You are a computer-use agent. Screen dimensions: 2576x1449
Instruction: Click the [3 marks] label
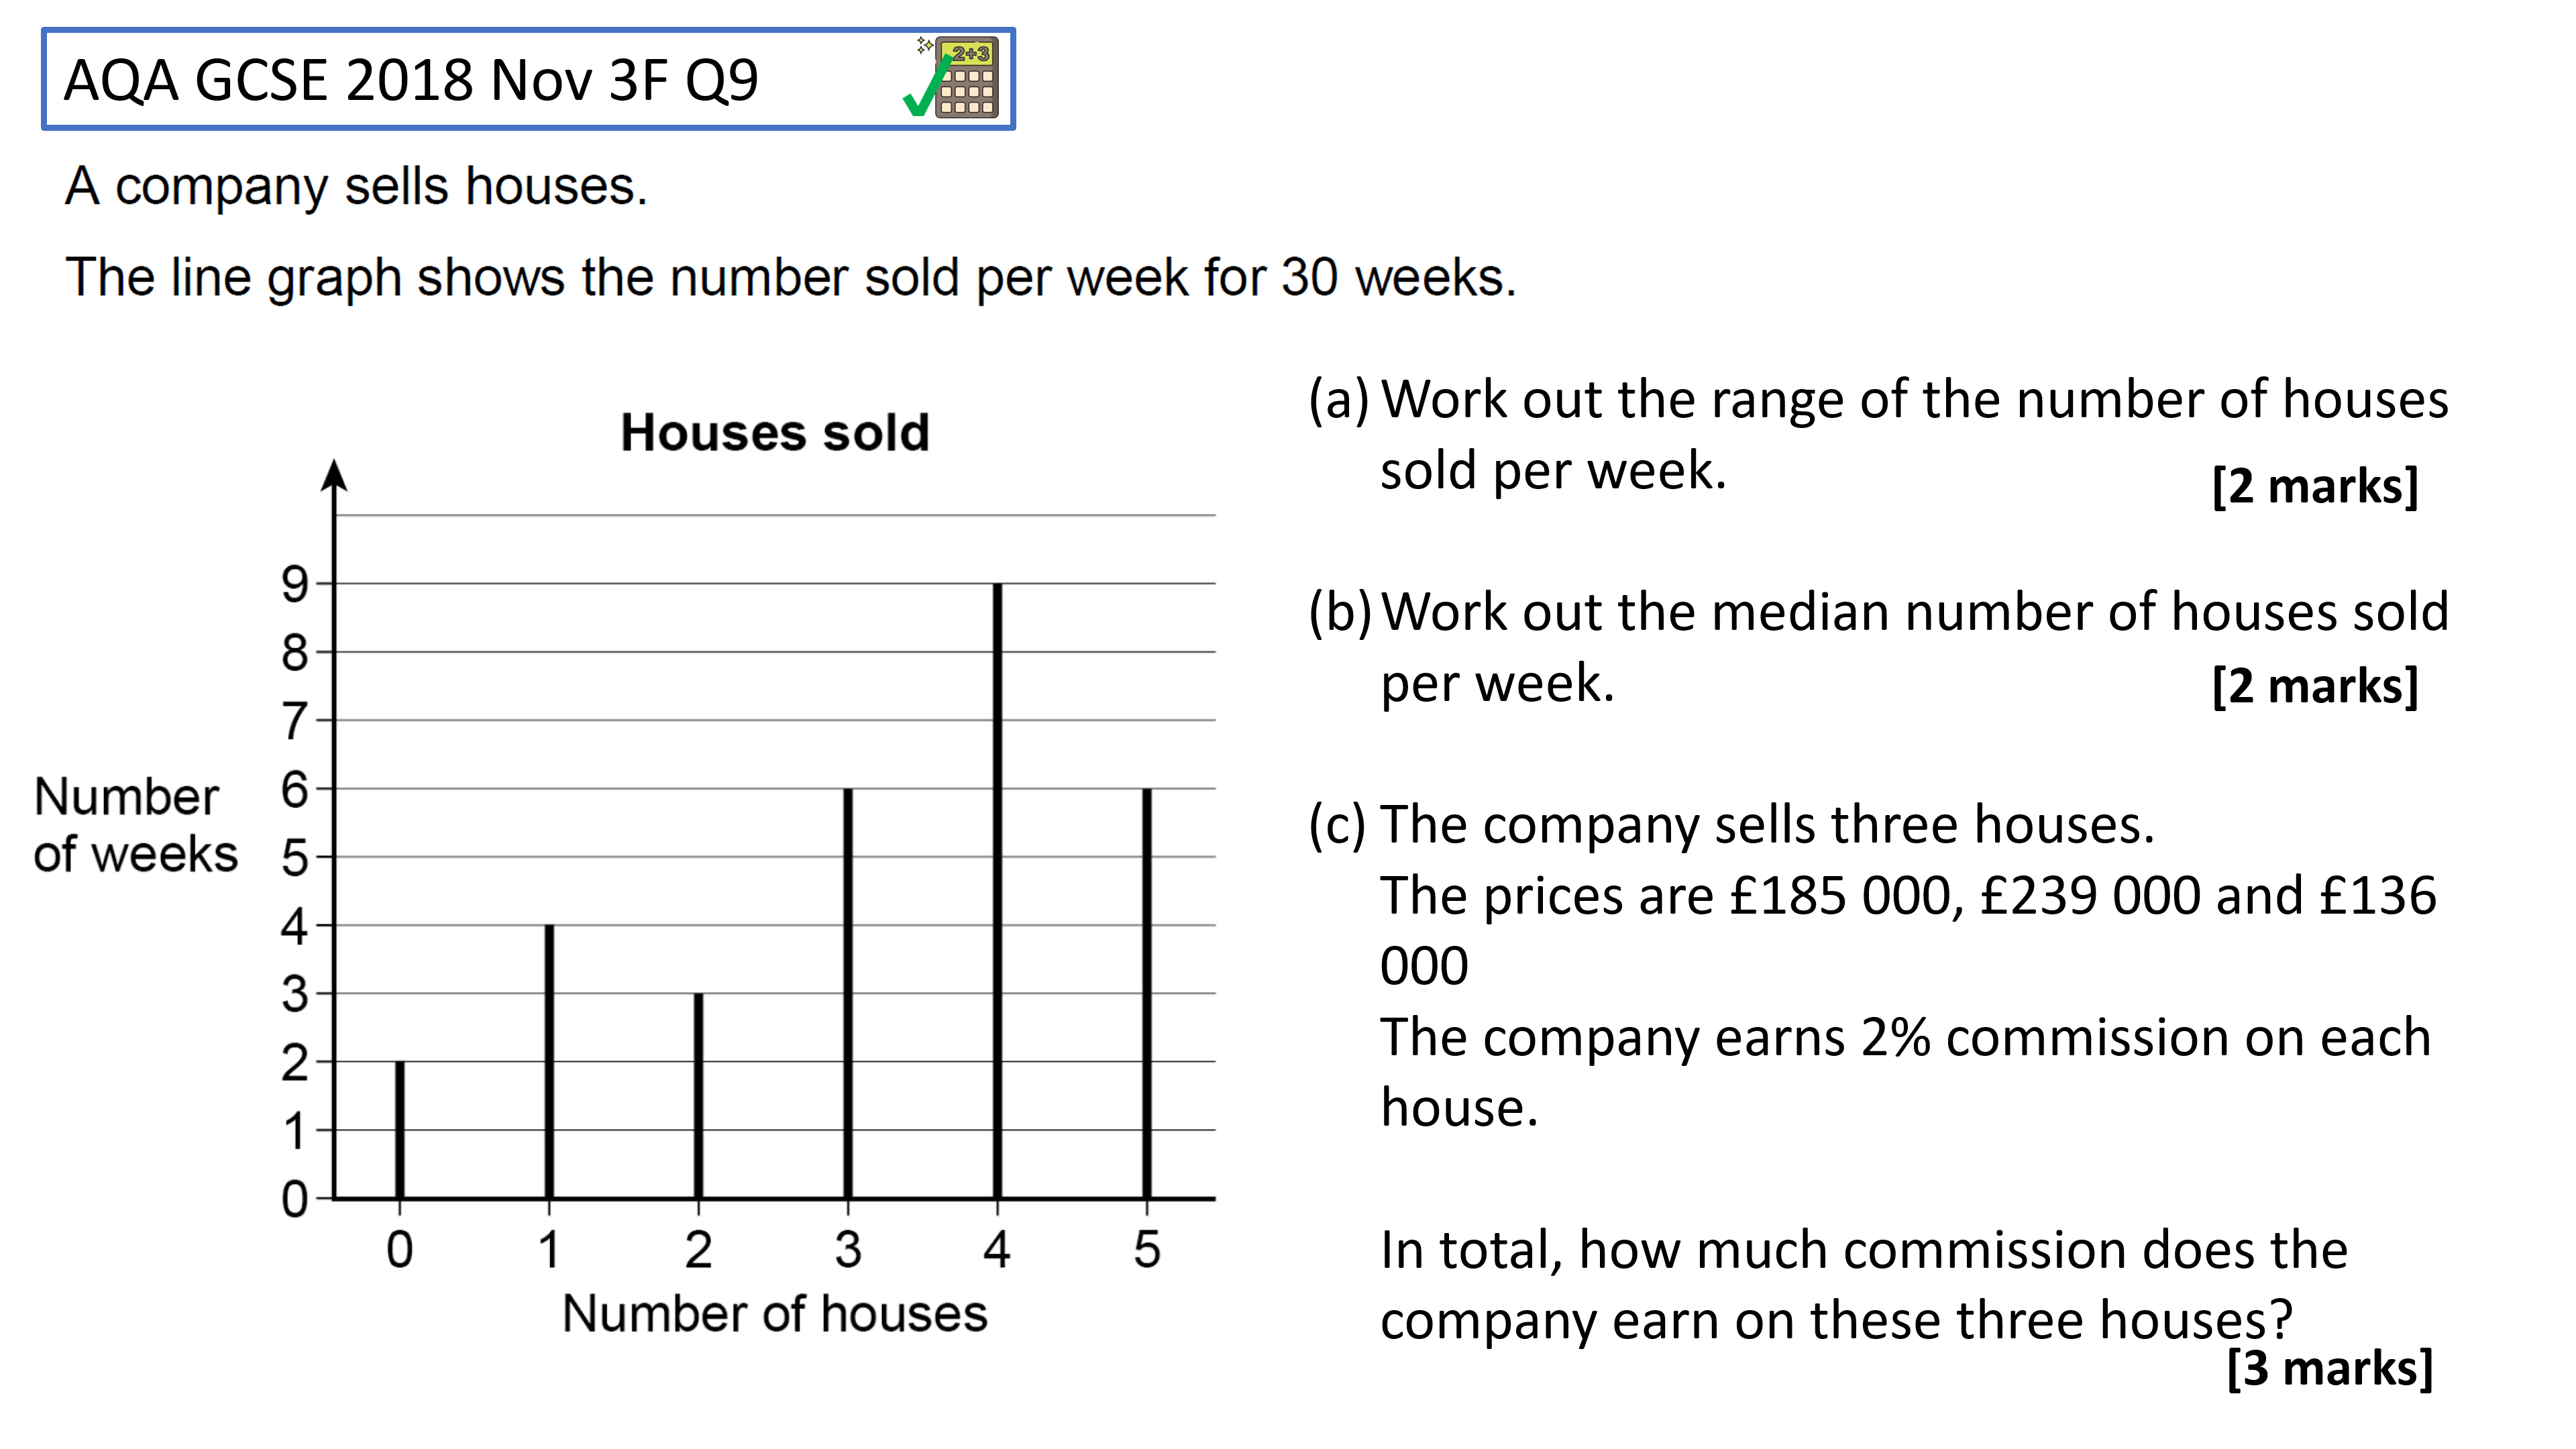tap(2330, 1368)
